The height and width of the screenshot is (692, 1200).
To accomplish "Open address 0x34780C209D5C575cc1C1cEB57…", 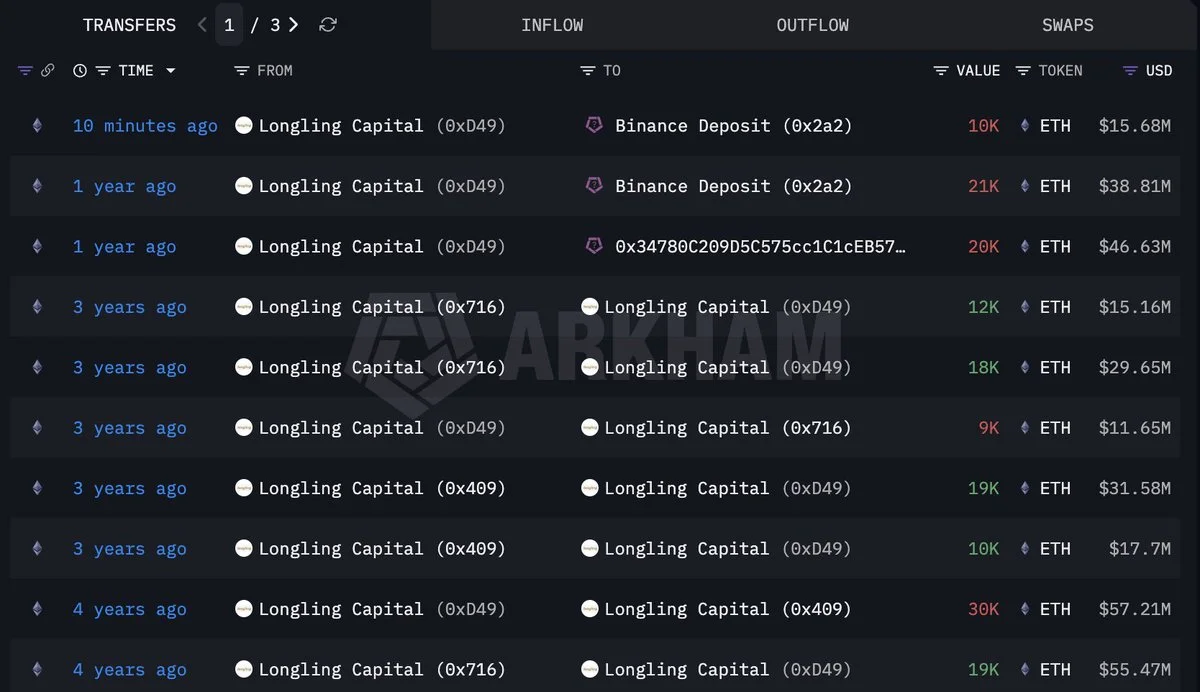I will 761,247.
